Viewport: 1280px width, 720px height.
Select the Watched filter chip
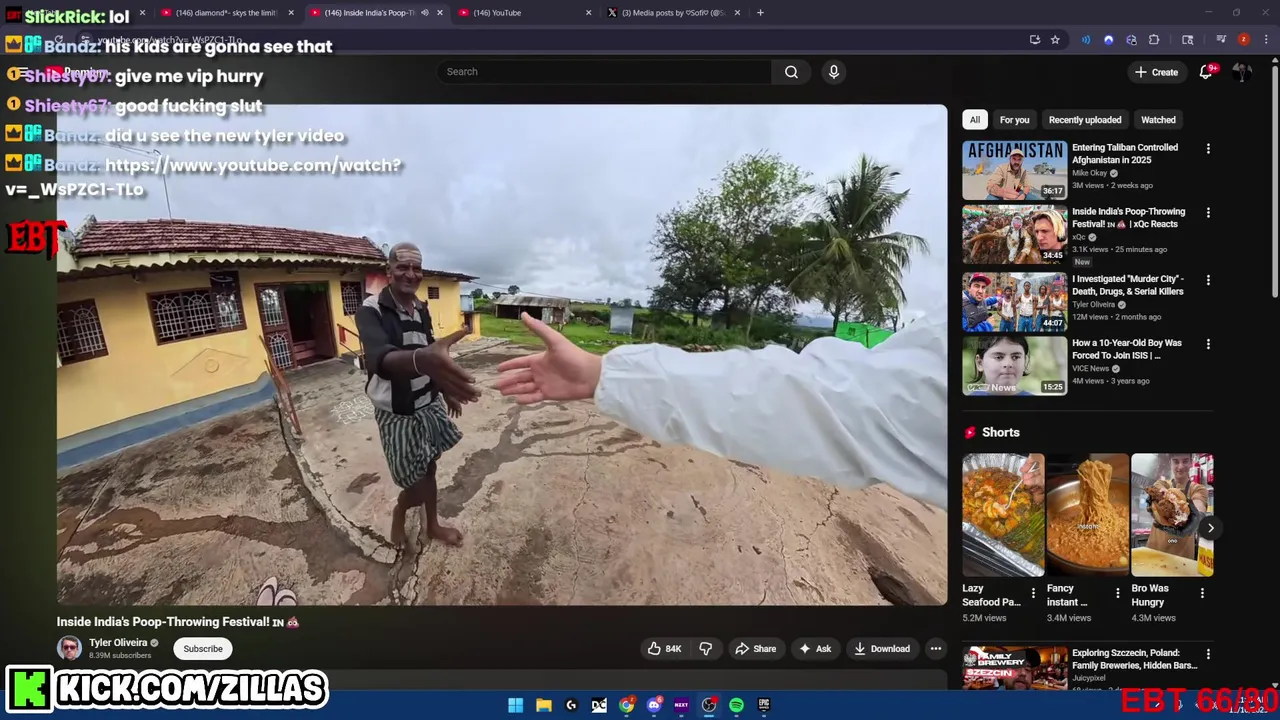point(1158,120)
